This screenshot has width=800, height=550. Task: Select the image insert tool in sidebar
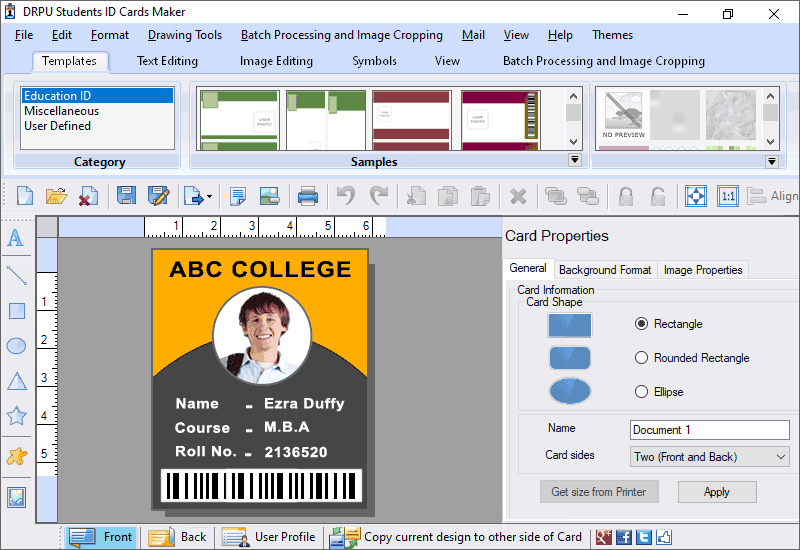(x=17, y=497)
